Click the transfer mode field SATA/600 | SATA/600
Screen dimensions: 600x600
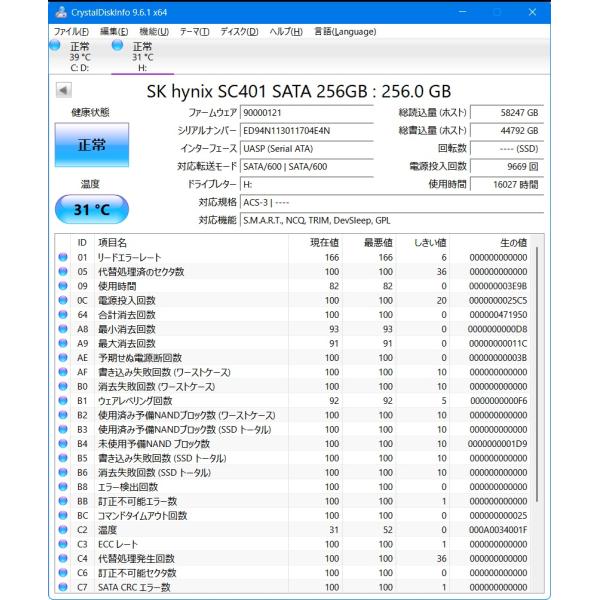[x=307, y=166]
